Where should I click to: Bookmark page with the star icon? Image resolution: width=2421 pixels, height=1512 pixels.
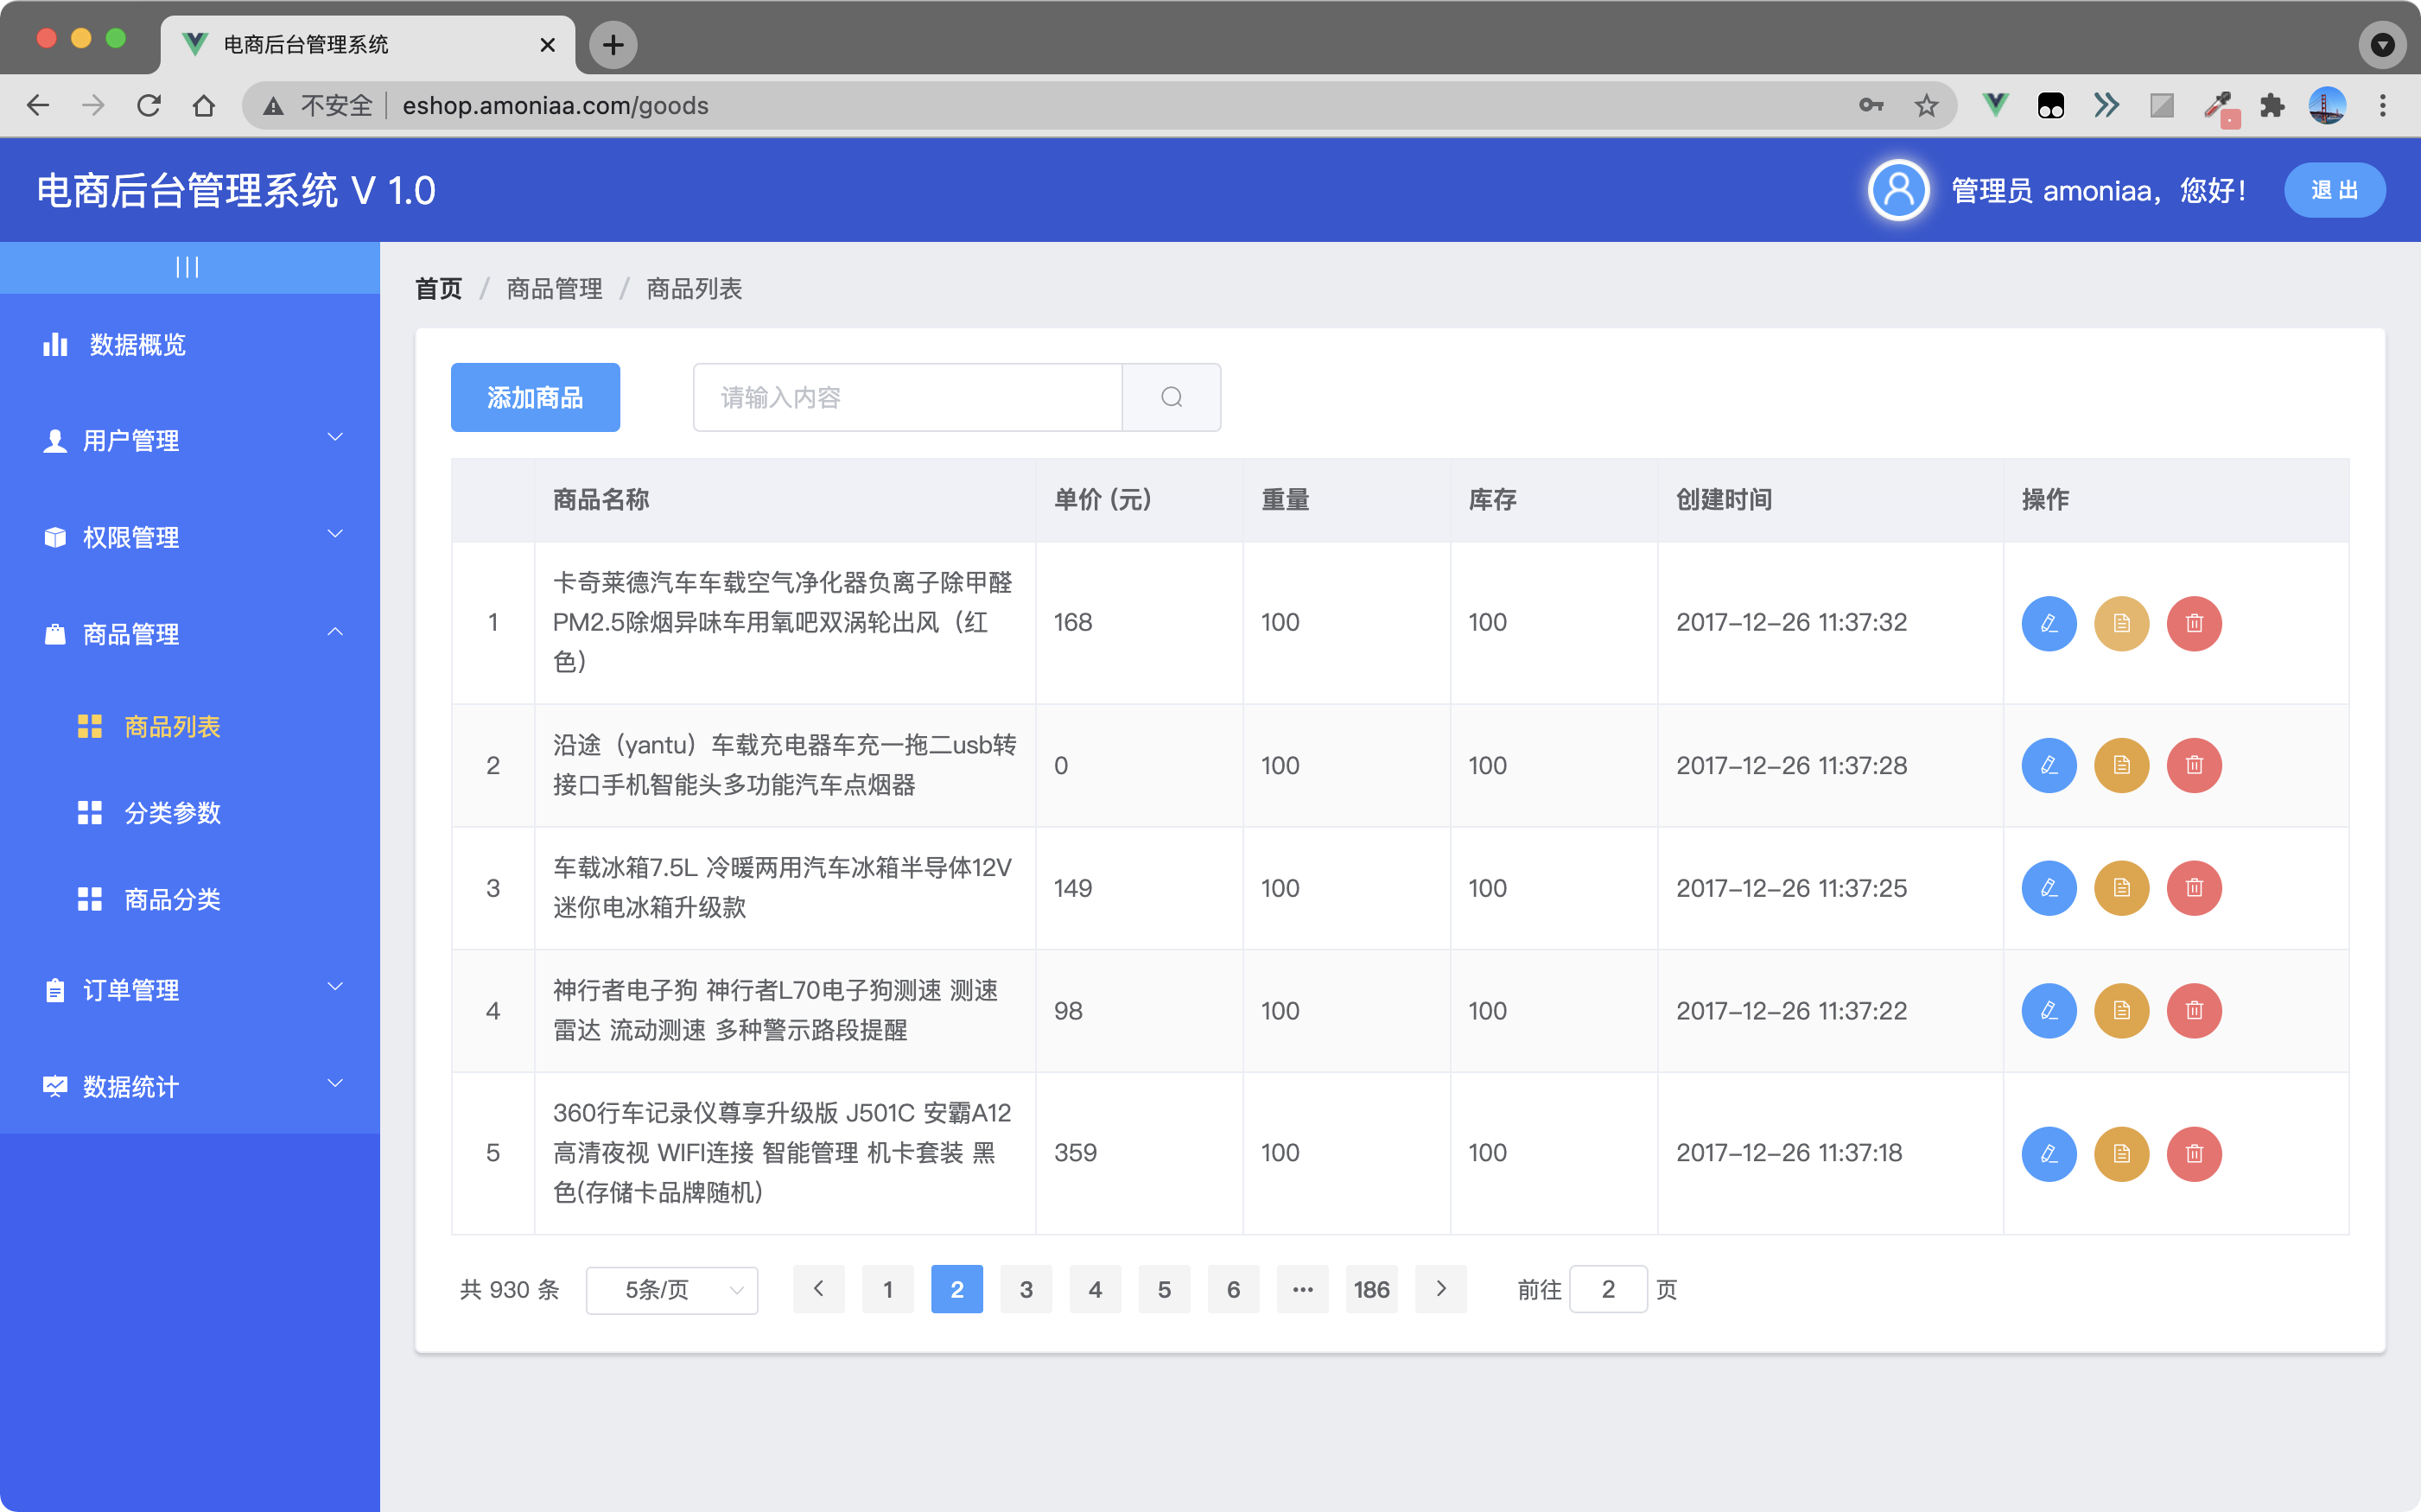pos(1926,106)
